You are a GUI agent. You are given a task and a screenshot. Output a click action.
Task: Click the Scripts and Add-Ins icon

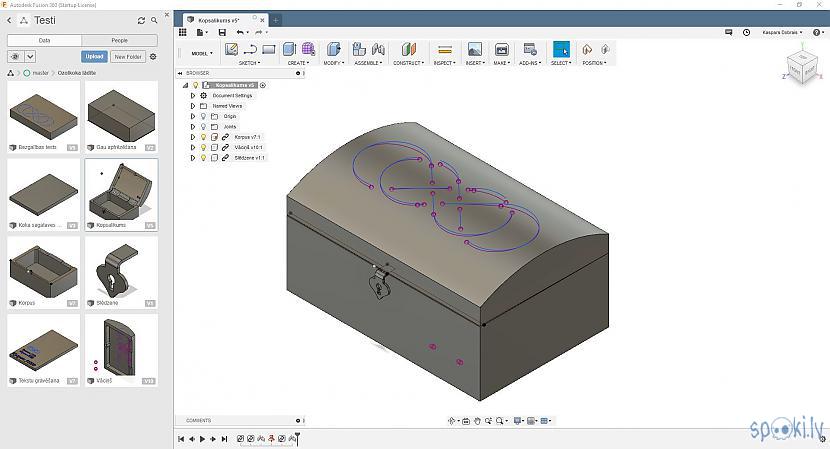[x=530, y=49]
